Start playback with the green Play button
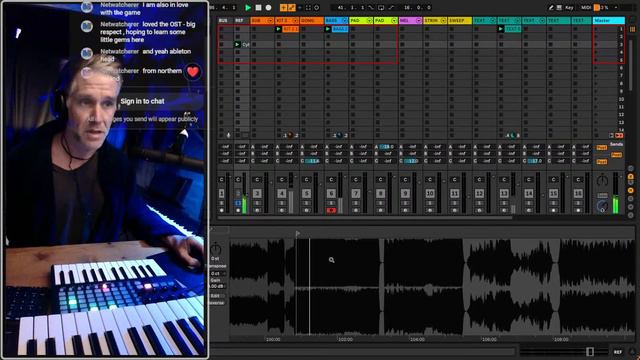640x360 pixels. (x=248, y=7)
